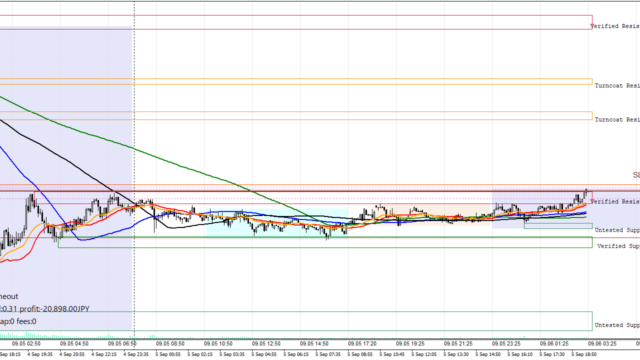Click the 09.05 10:50 time axis label
Viewport: 640px width, 360px height.
[x=218, y=344]
